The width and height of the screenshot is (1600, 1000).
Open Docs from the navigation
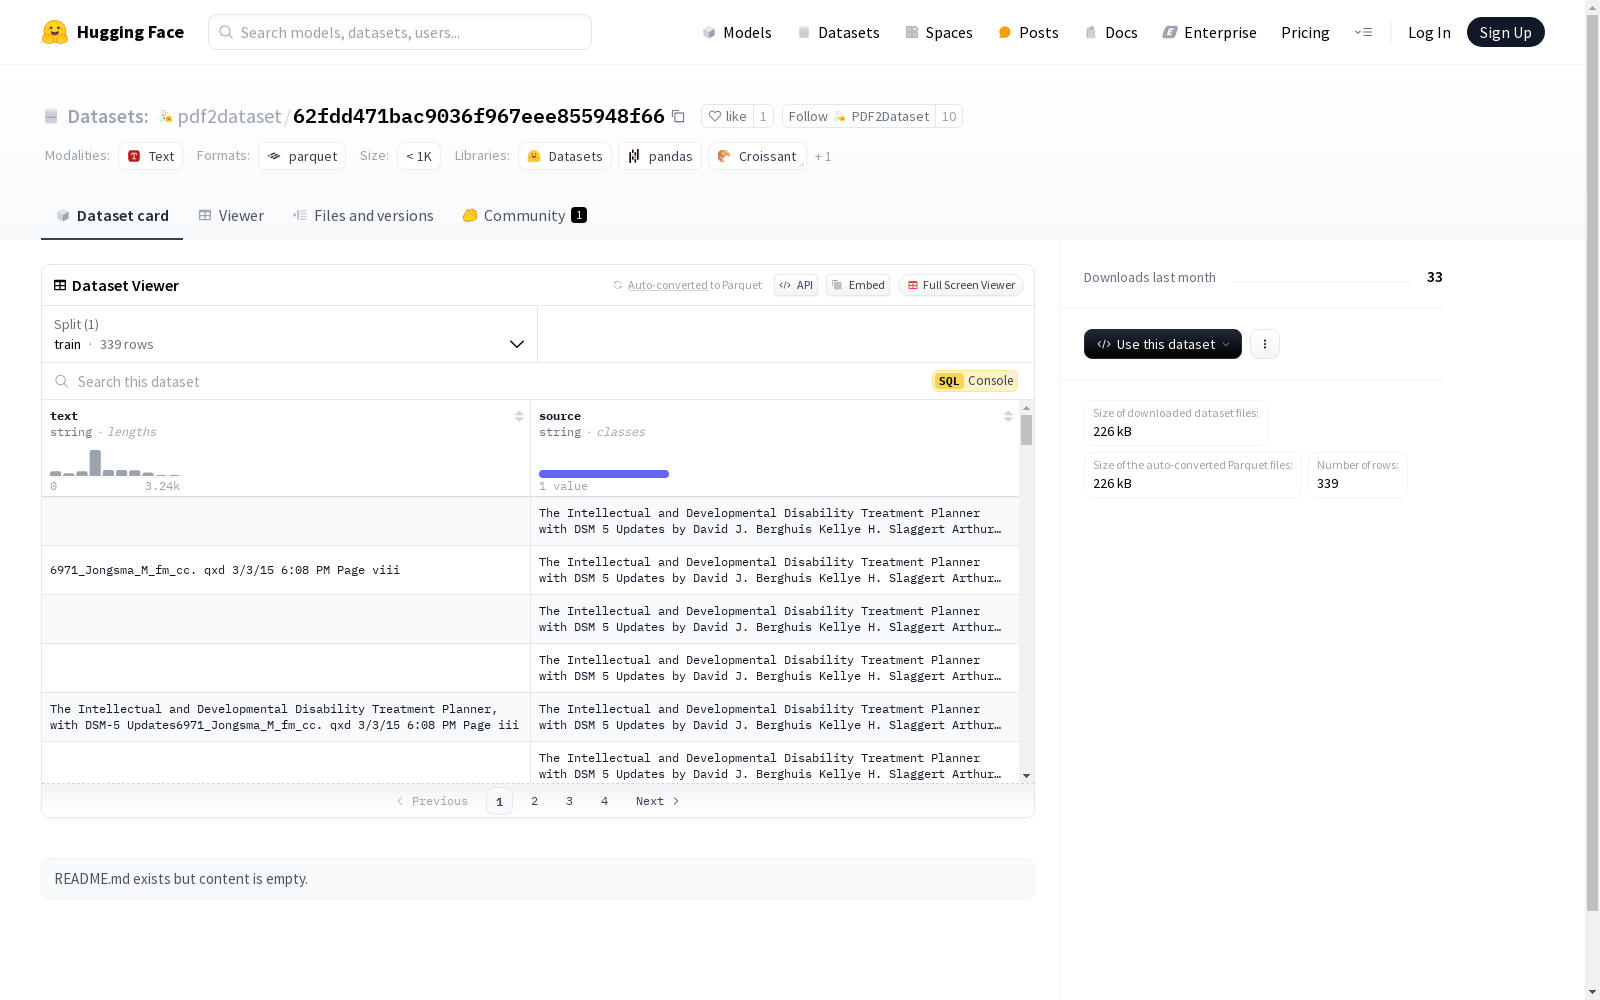point(1111,32)
